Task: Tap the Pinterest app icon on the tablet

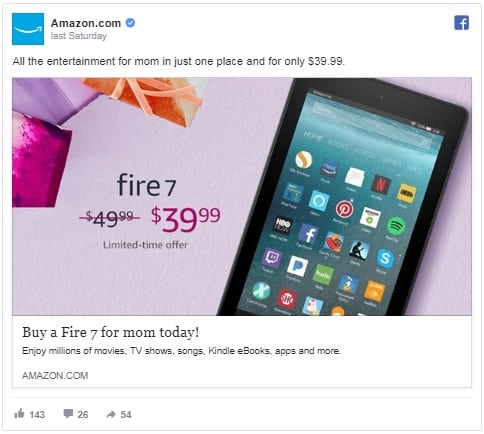Action: pos(345,209)
